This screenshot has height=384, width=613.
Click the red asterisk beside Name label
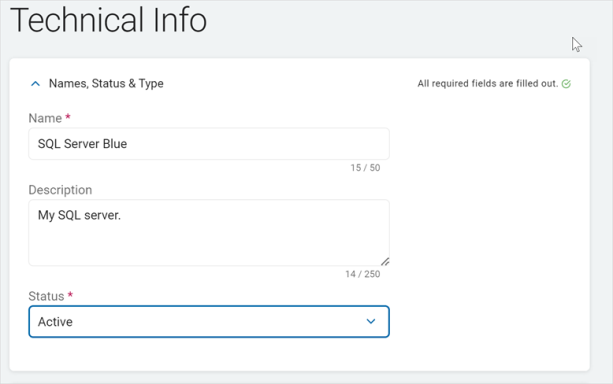68,117
